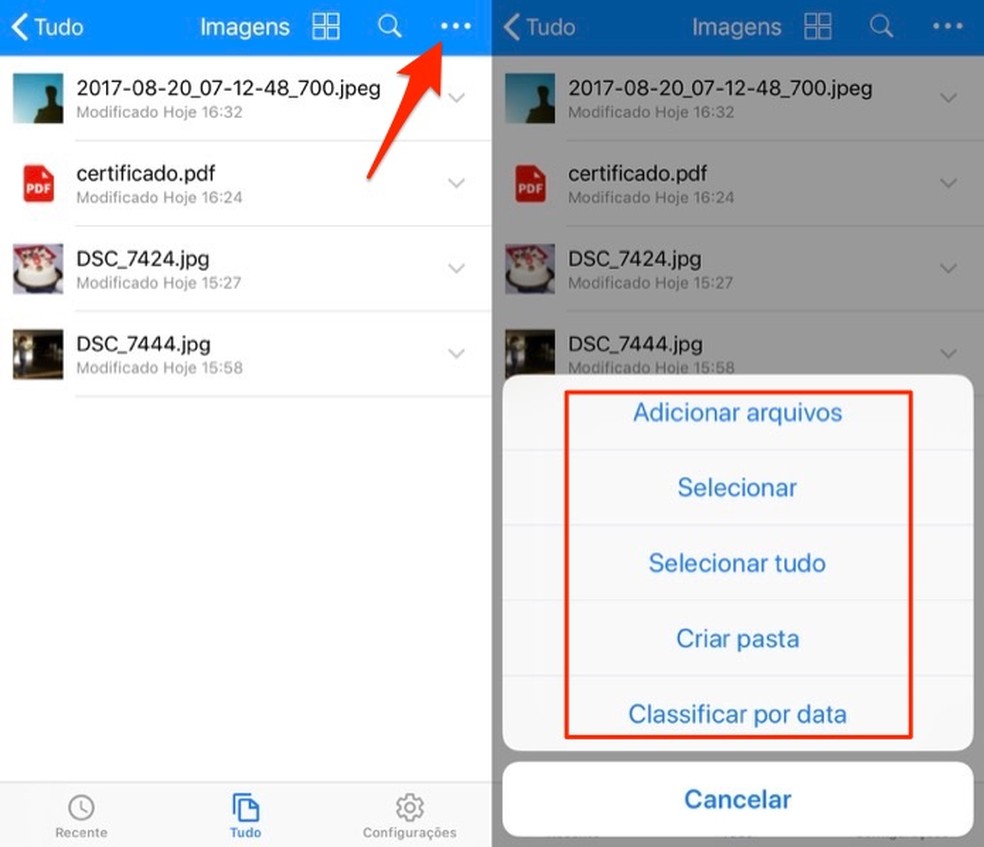Open the silhouette thumbnail of the jpeg on left

click(38, 98)
